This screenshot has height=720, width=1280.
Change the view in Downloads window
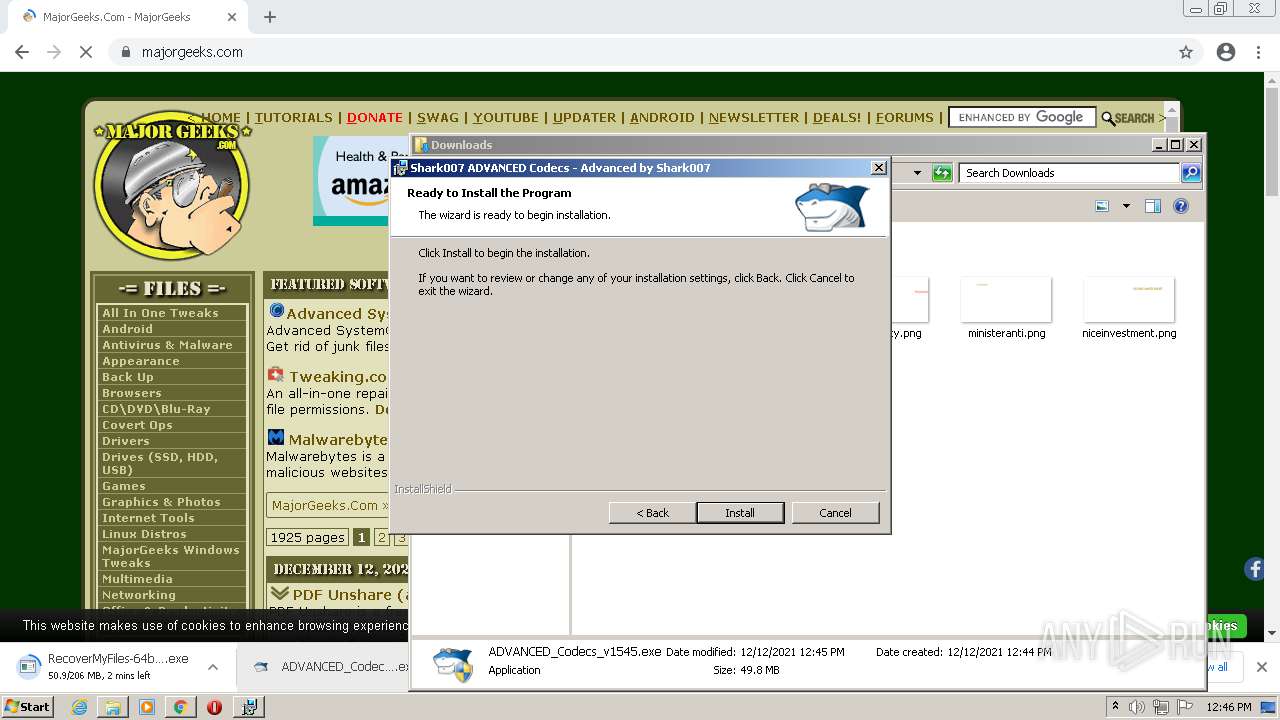tap(1102, 206)
